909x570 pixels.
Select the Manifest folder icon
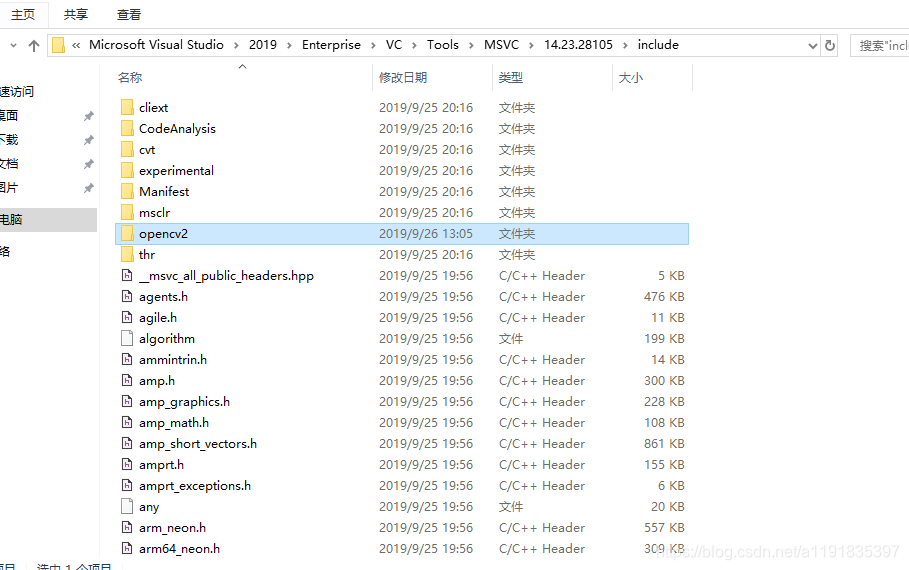click(128, 191)
